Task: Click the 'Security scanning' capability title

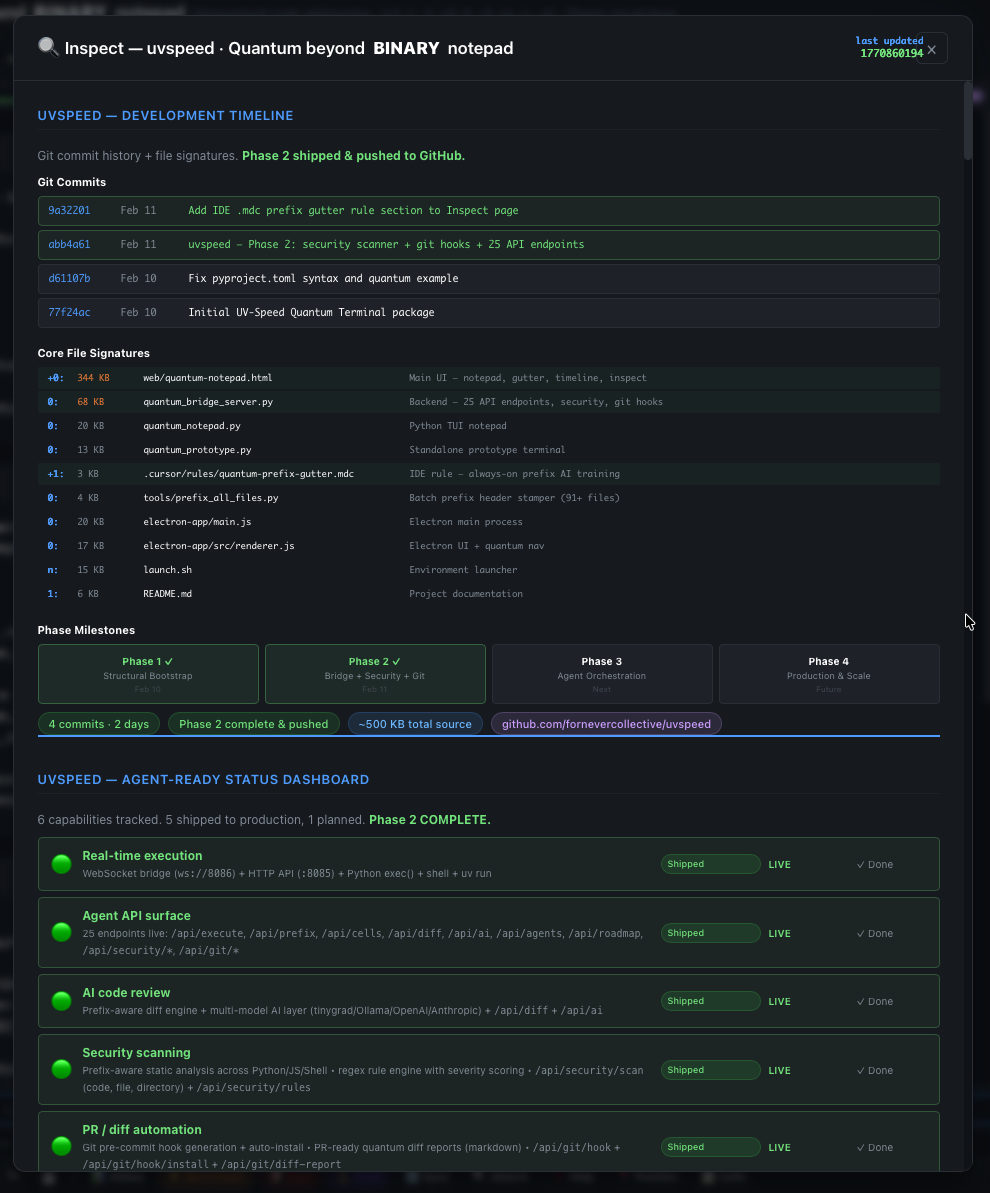Action: pyautogui.click(x=136, y=1053)
